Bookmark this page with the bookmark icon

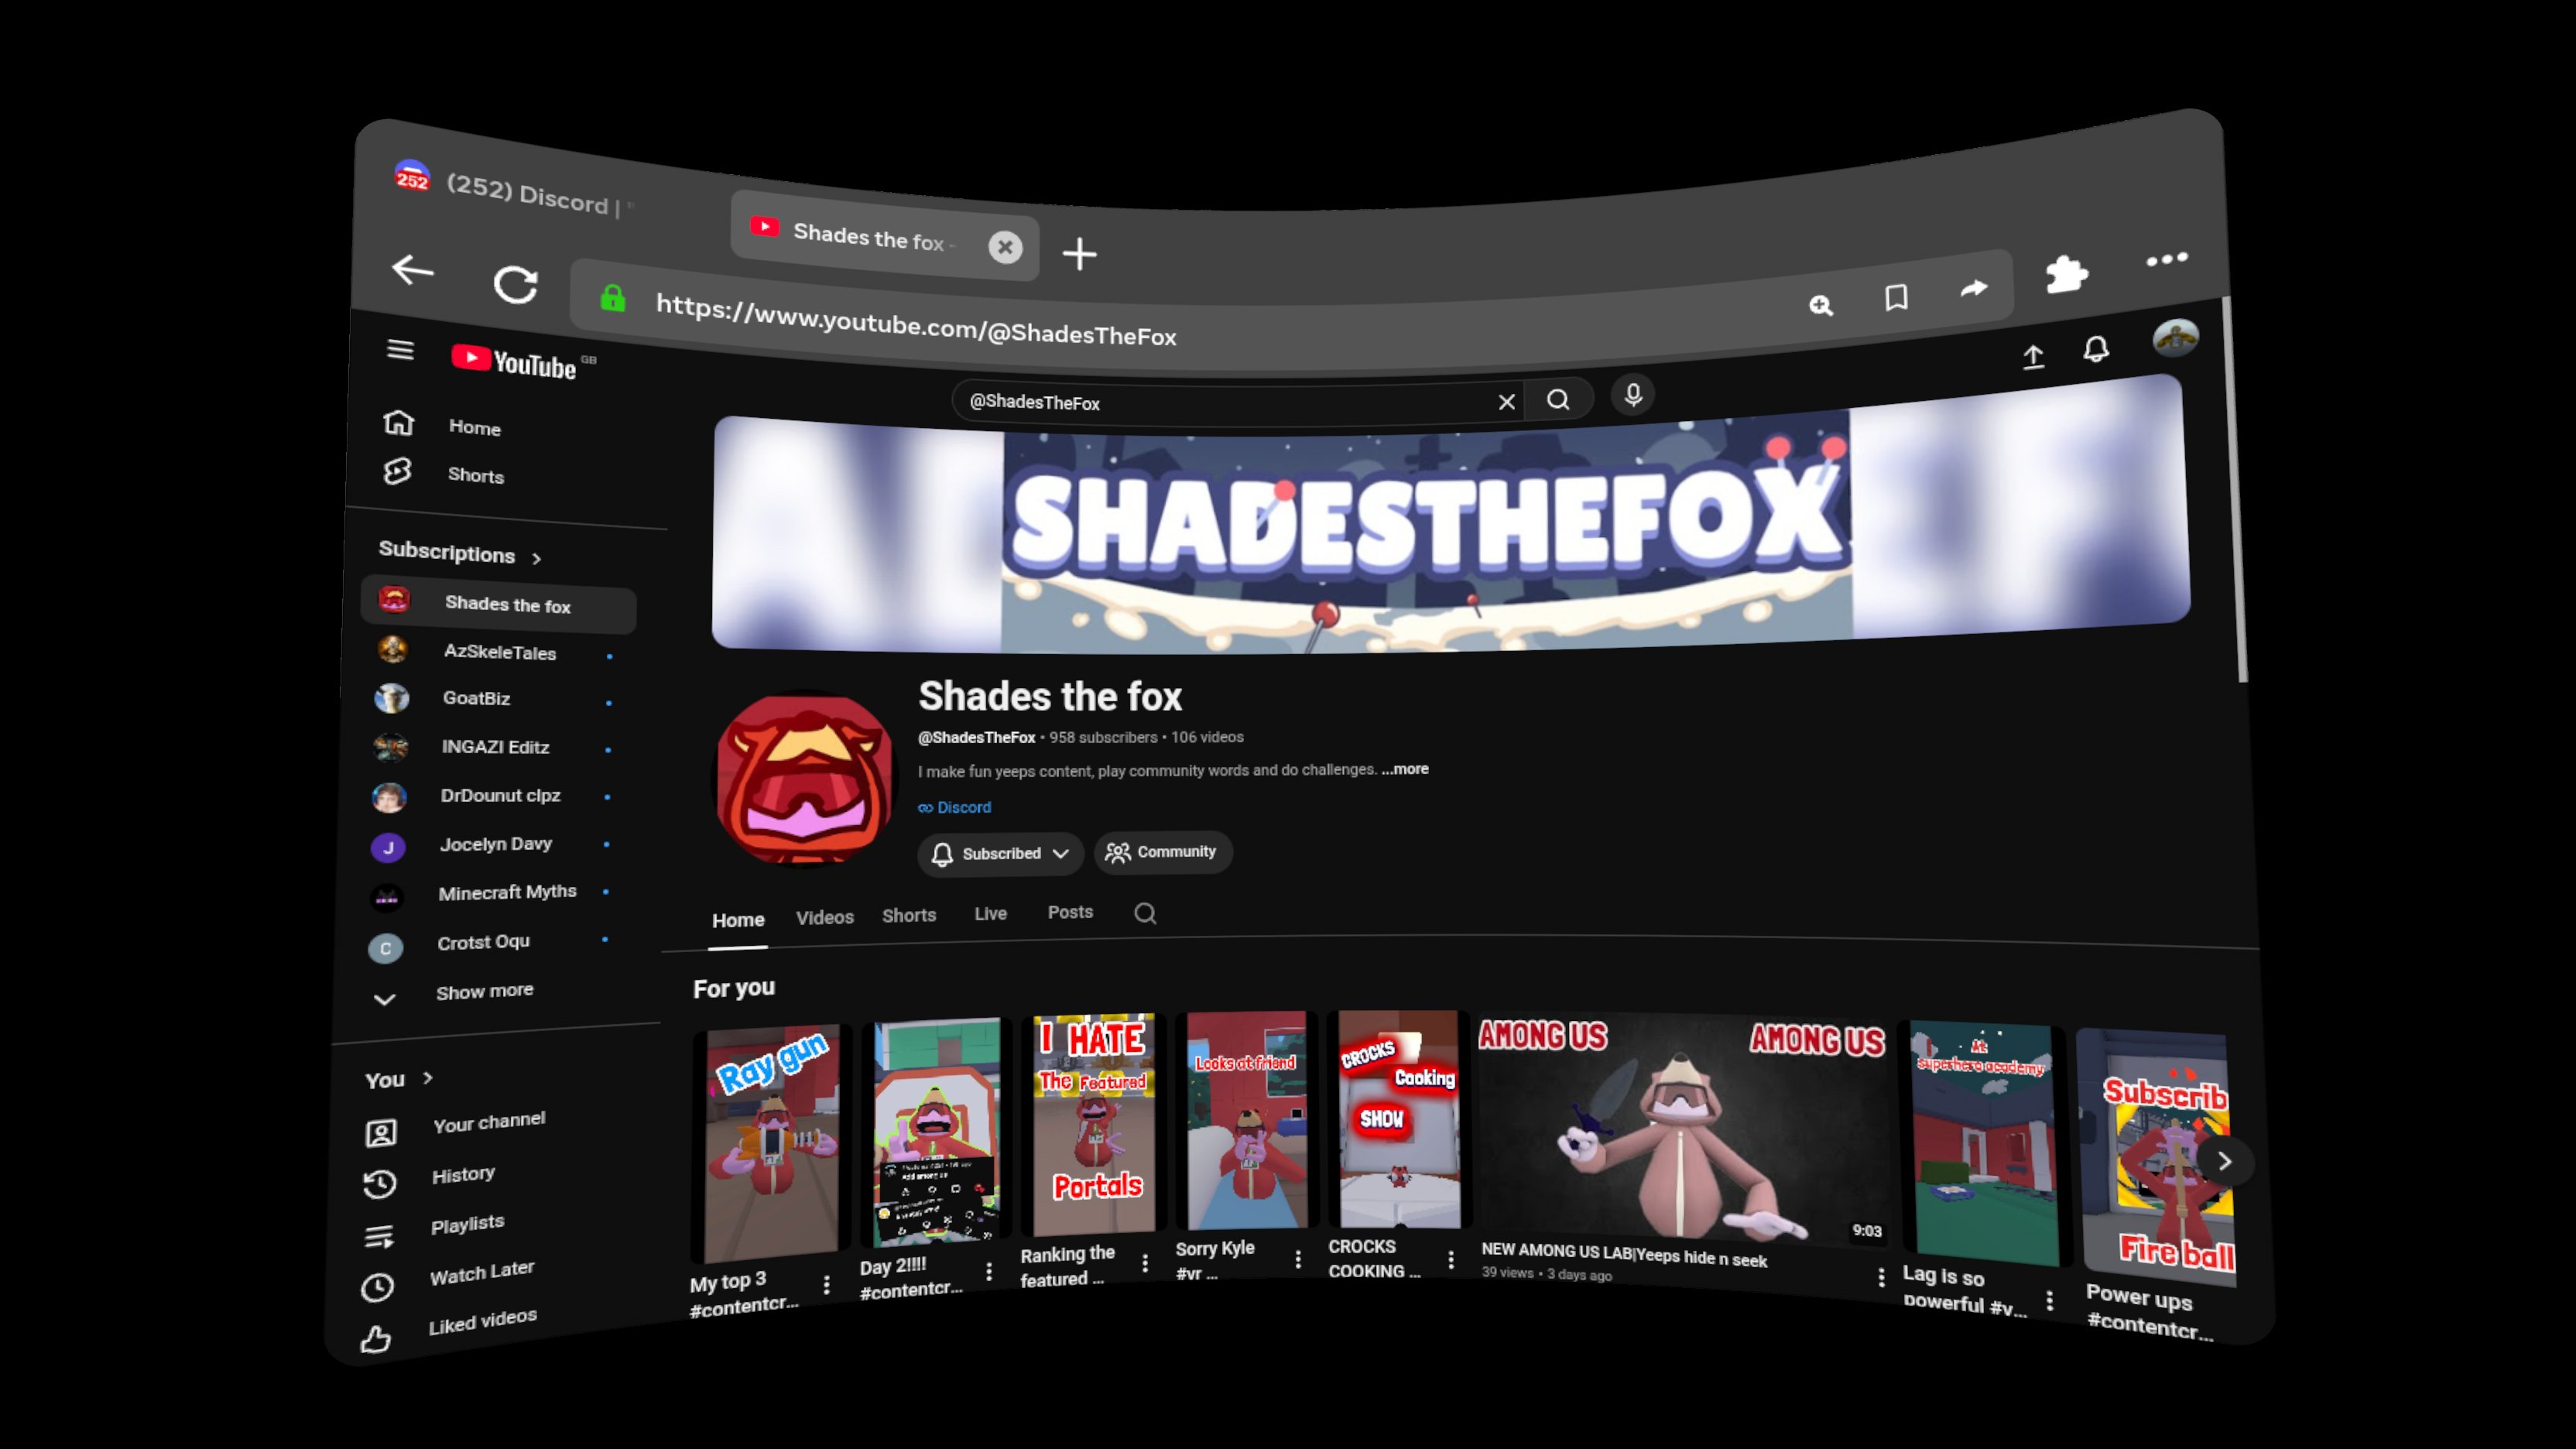coord(1896,297)
